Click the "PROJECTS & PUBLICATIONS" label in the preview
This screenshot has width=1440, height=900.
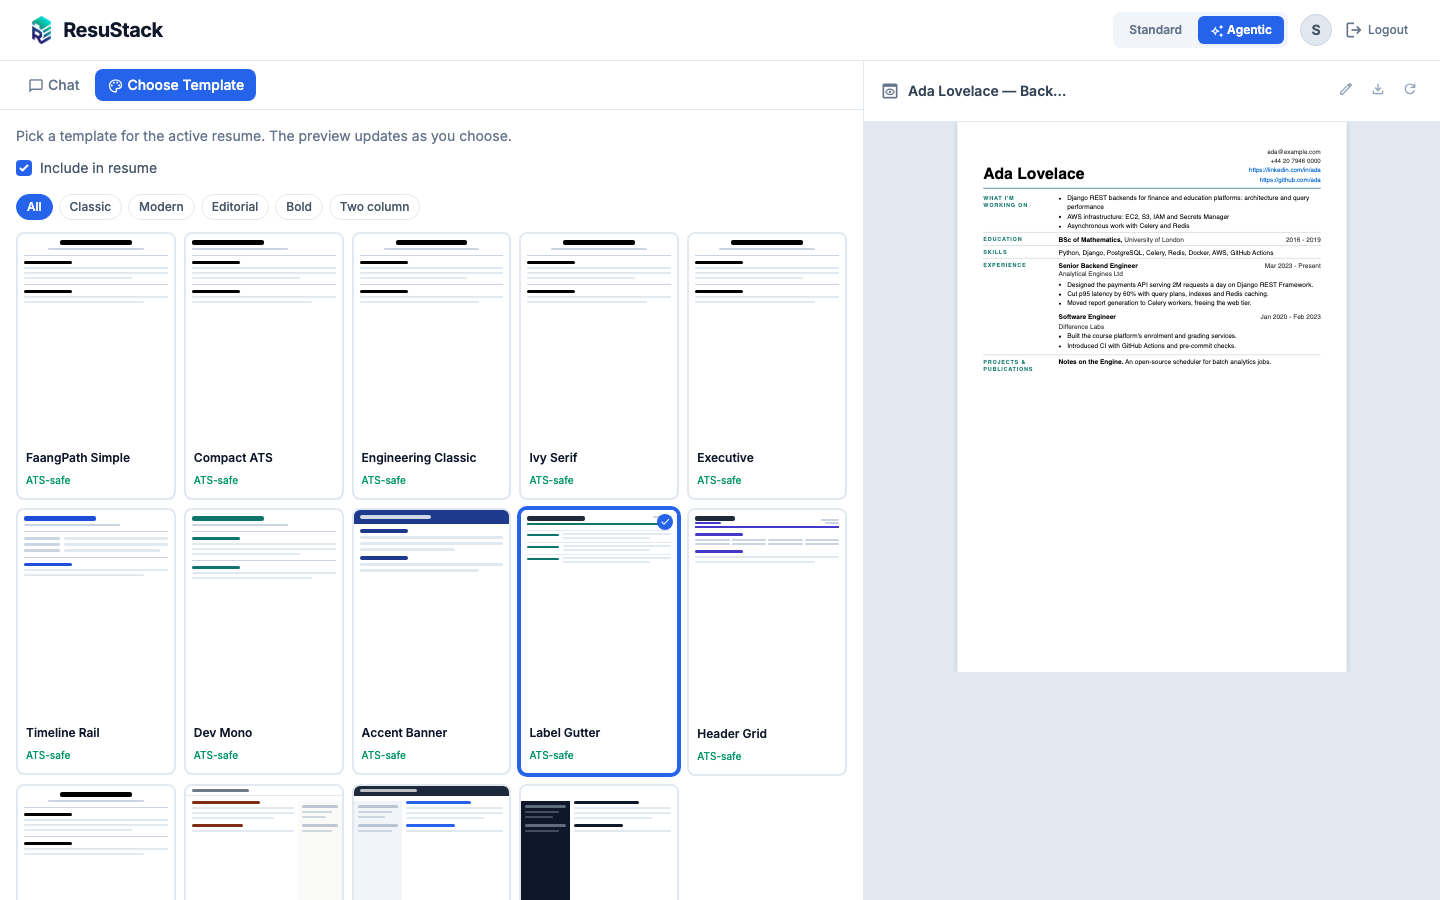coord(1008,366)
